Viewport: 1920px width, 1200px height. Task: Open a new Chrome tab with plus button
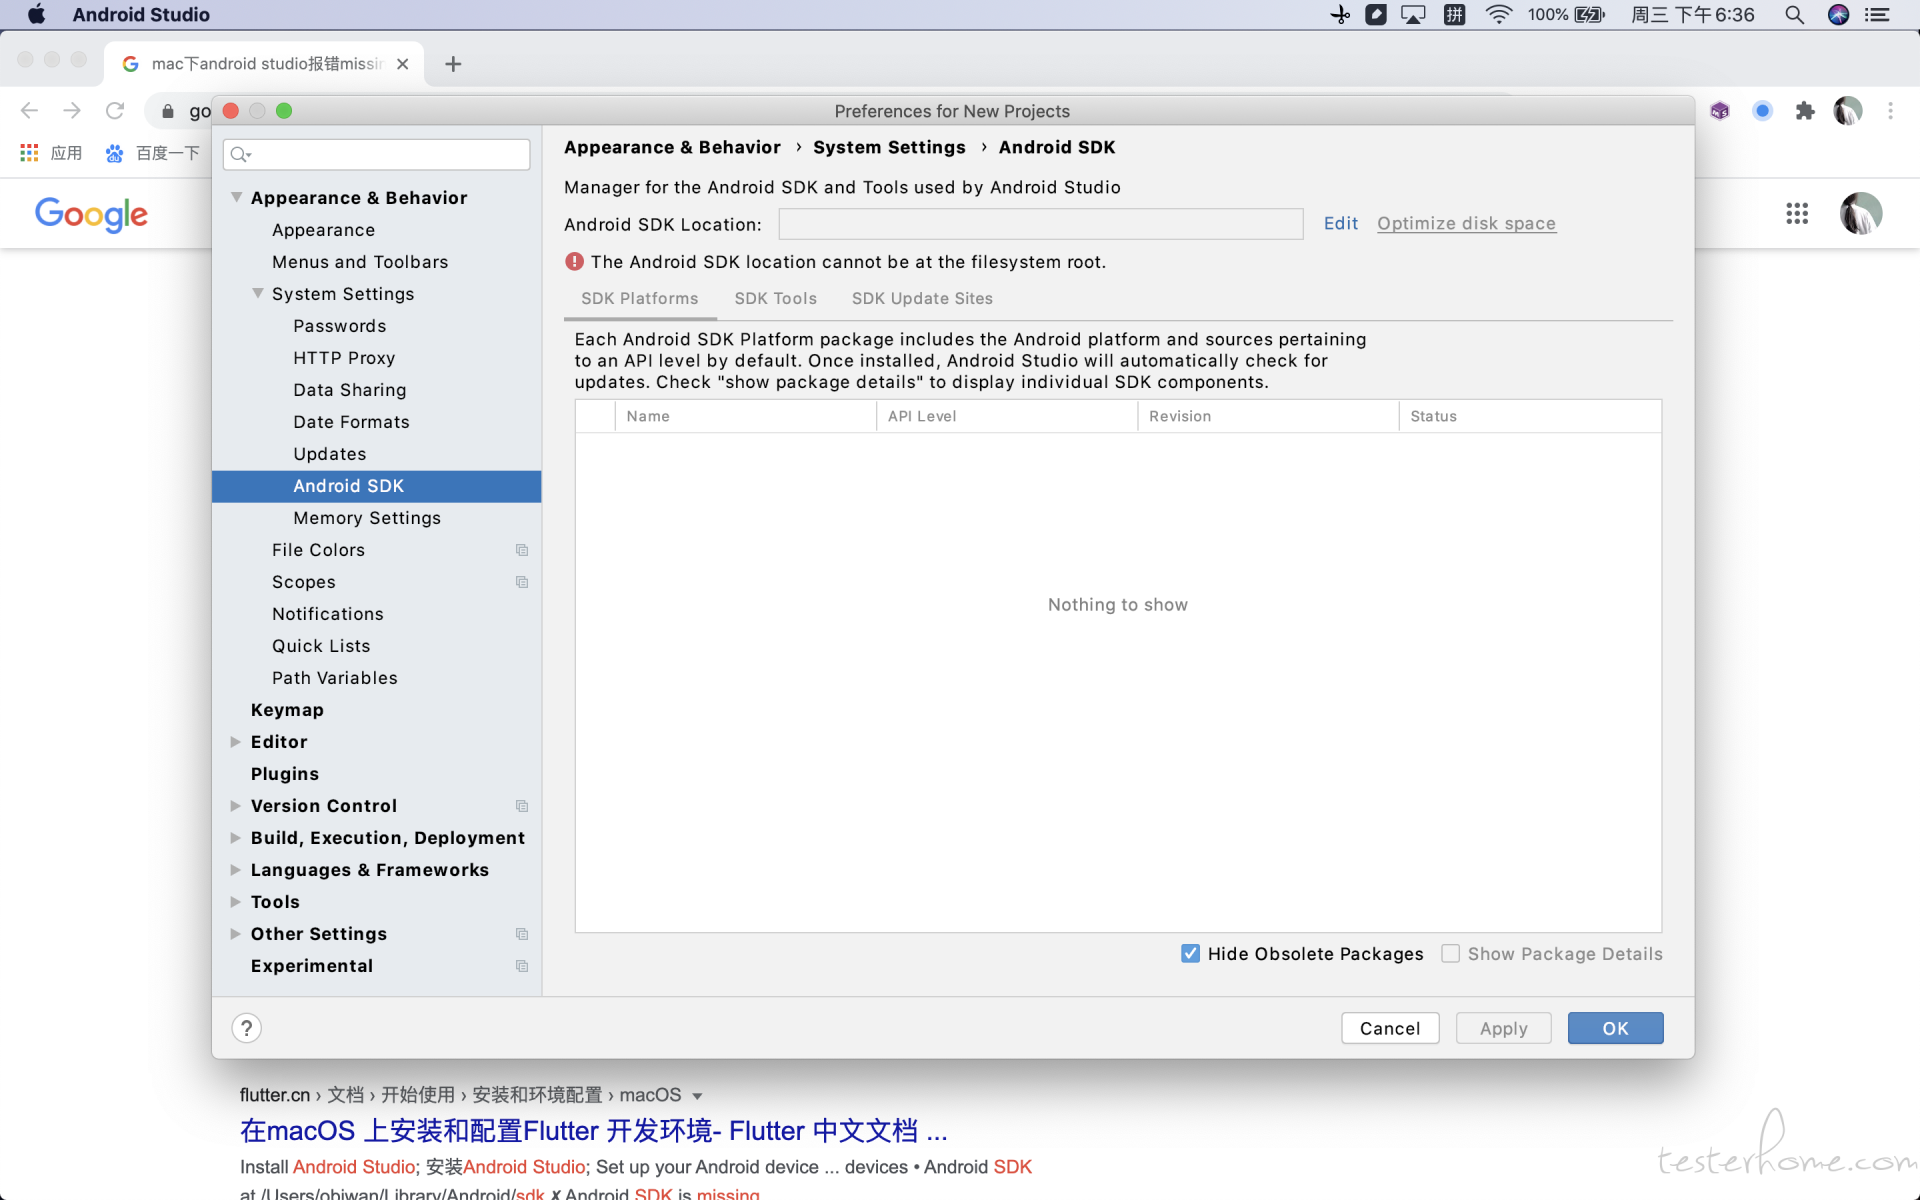pyautogui.click(x=453, y=64)
